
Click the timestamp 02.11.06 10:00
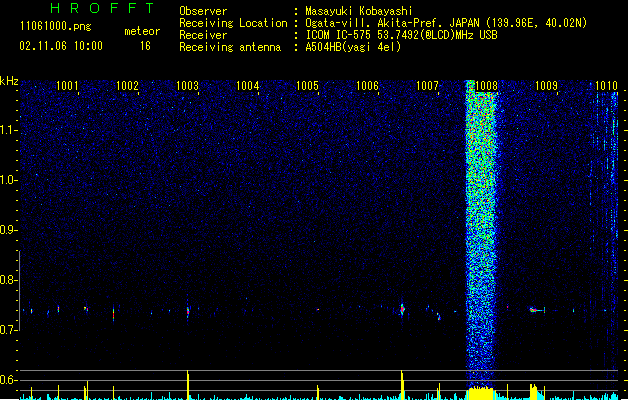(61, 46)
